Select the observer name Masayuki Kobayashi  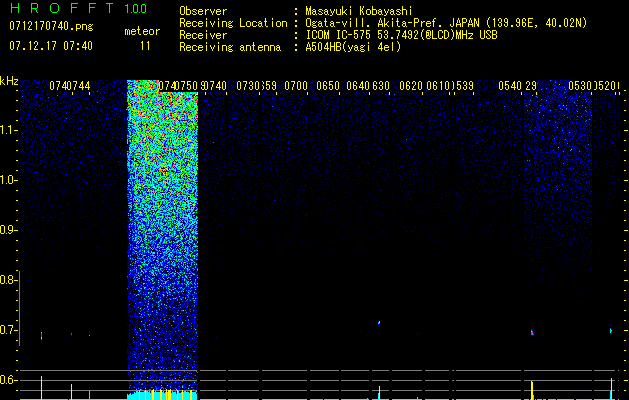(x=359, y=11)
